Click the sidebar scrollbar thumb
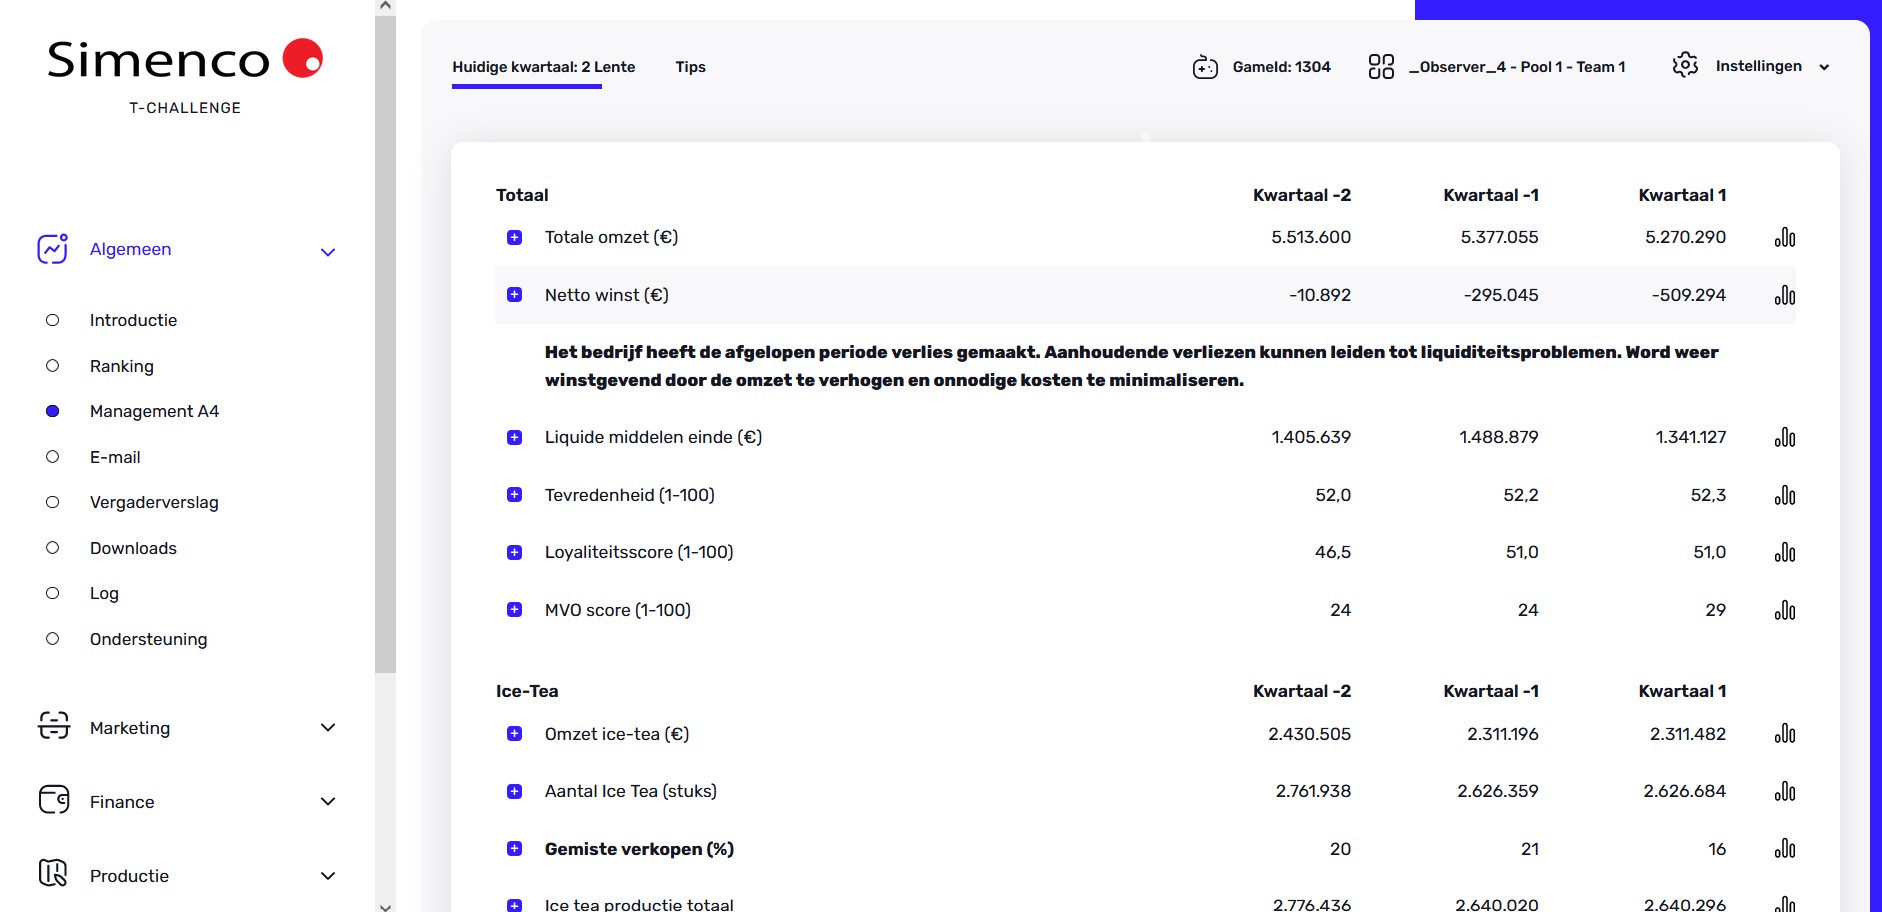Screen dimensions: 1882x912 (x=385, y=343)
